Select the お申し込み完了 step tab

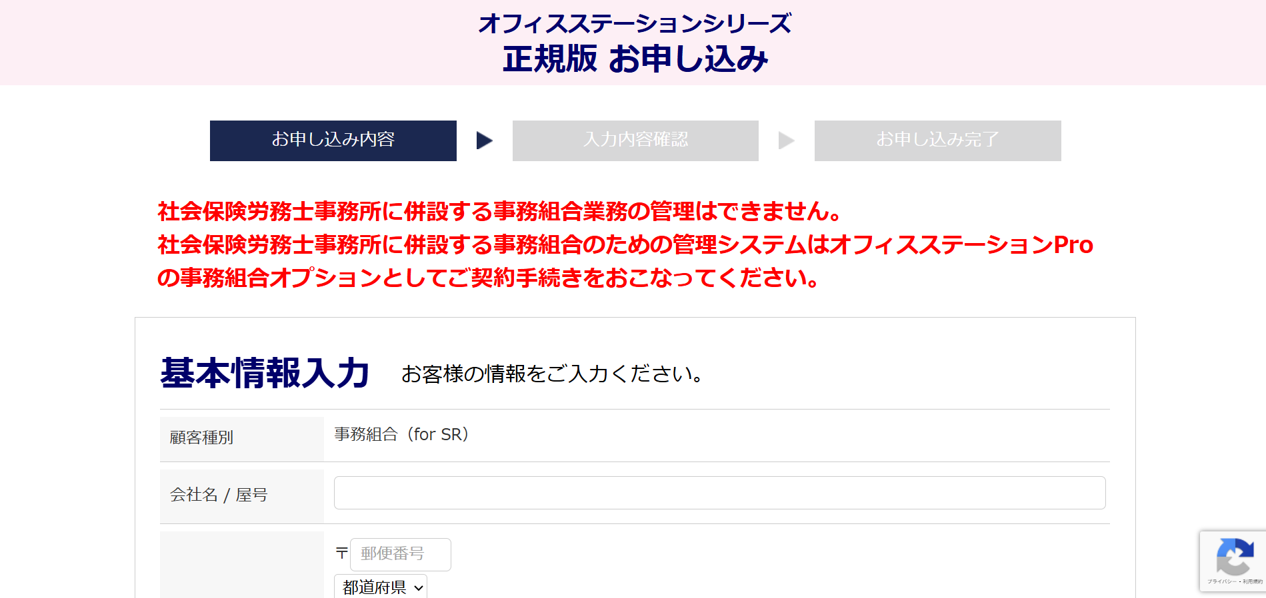coord(938,141)
